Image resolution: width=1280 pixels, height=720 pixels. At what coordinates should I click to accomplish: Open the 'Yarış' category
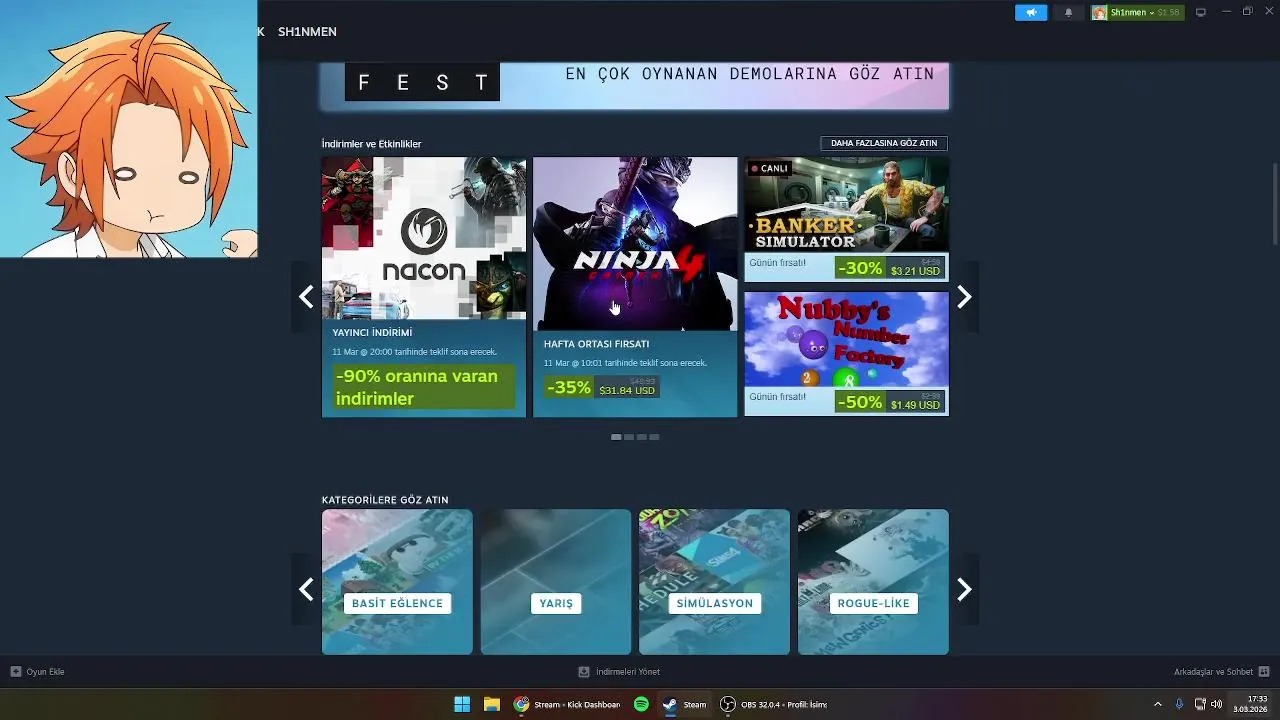pos(556,582)
